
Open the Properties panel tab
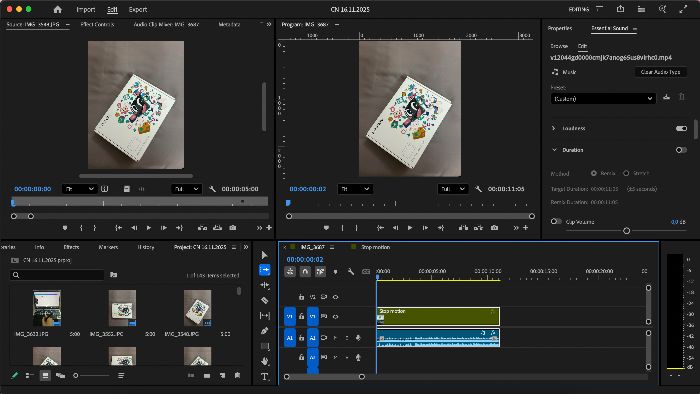click(559, 28)
